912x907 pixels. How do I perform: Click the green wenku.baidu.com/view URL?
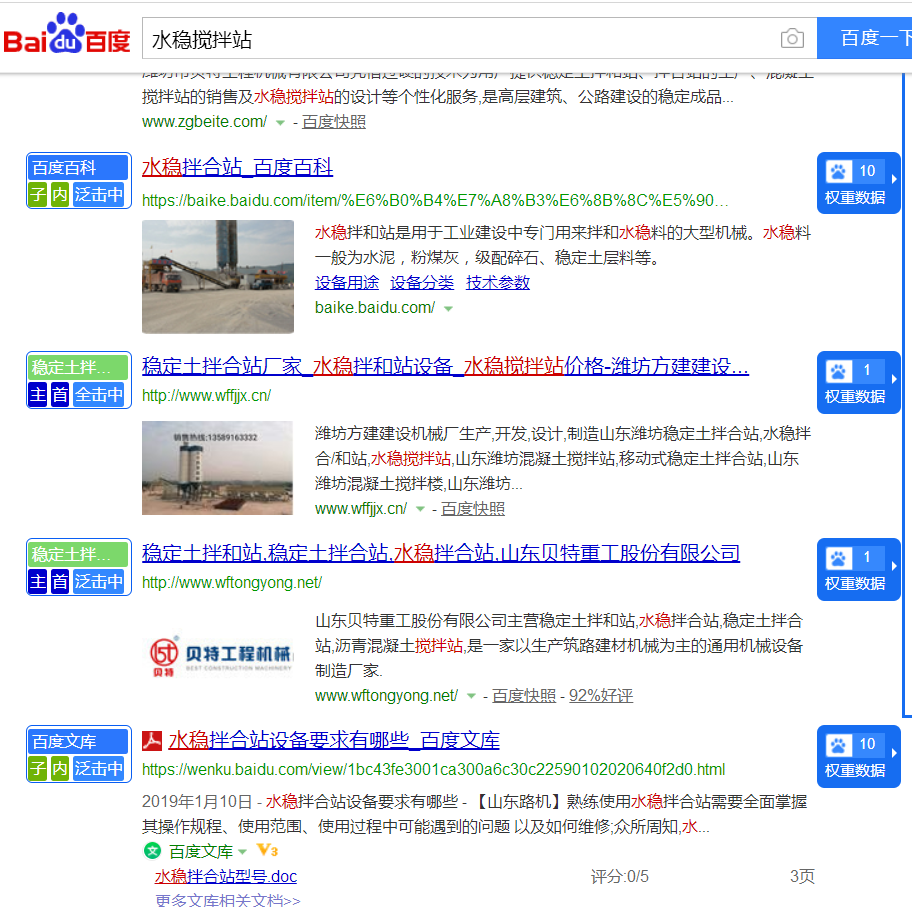coord(433,770)
